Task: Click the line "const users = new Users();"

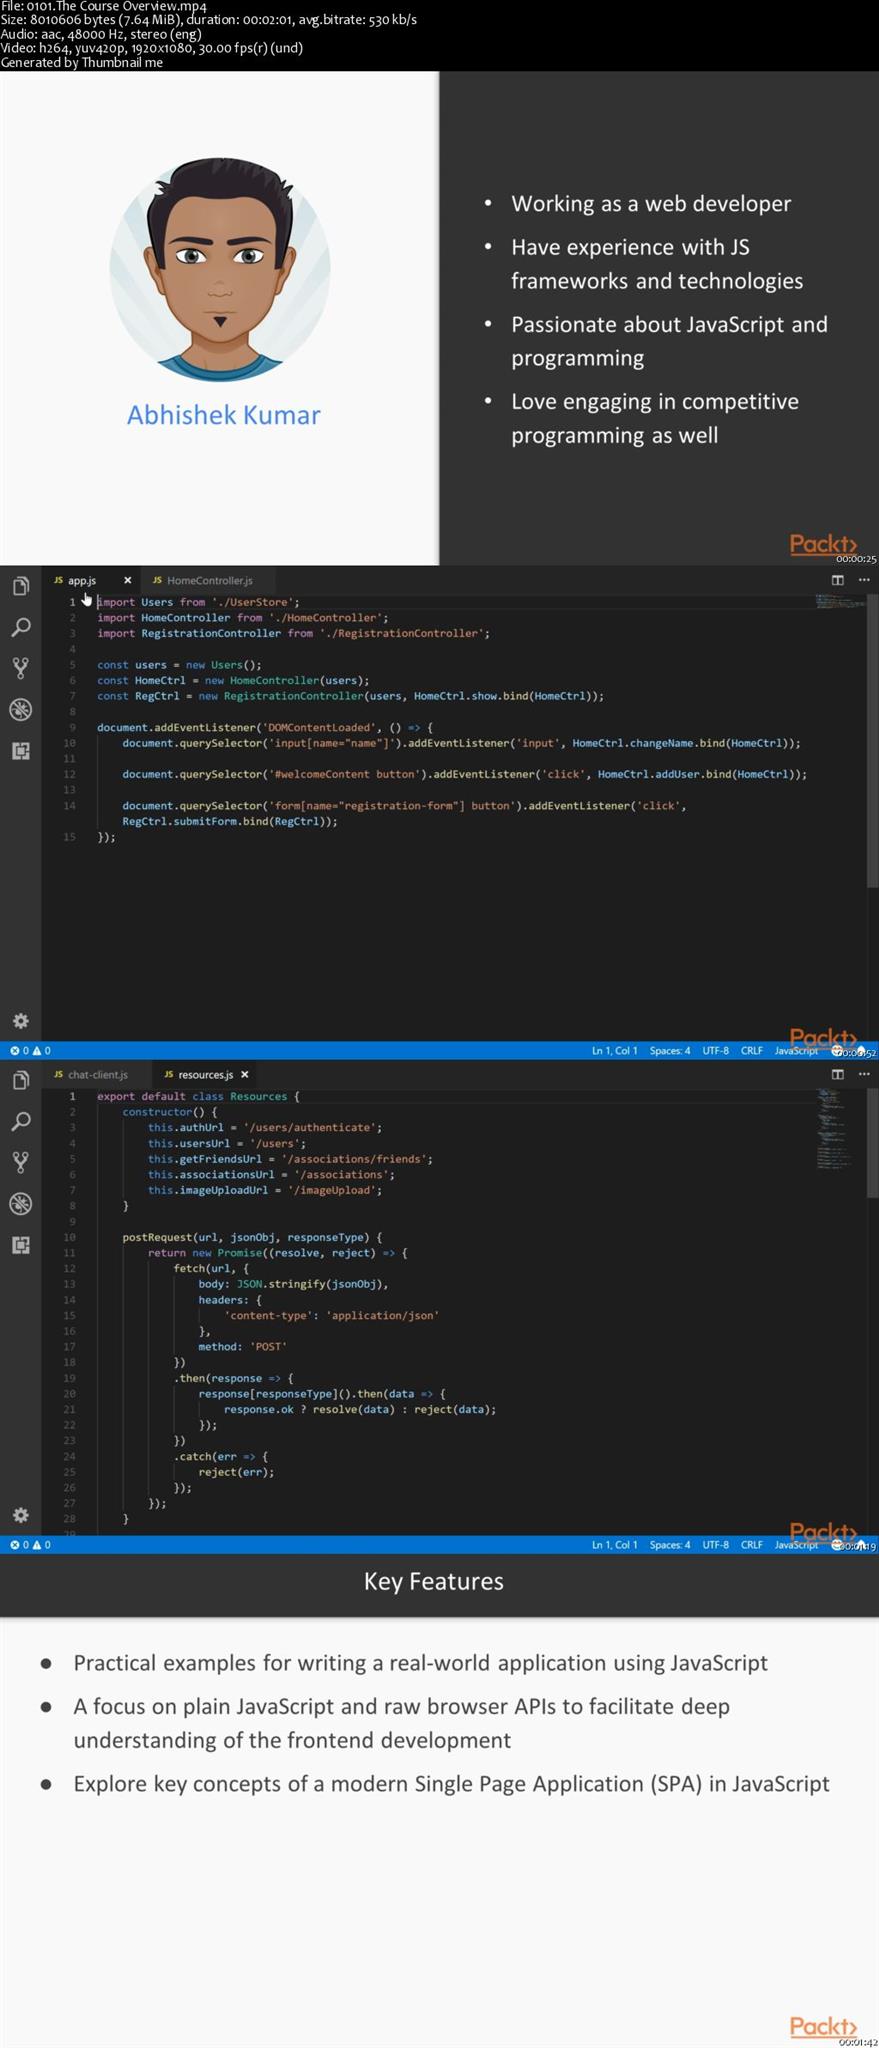Action: [179, 665]
